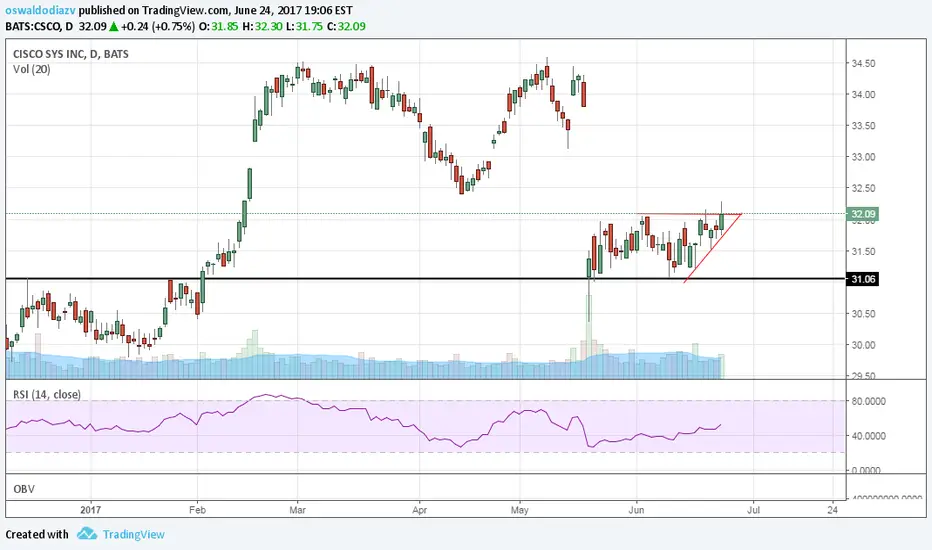The image size is (932, 550).
Task: Click the Jul date axis label
Action: [753, 510]
